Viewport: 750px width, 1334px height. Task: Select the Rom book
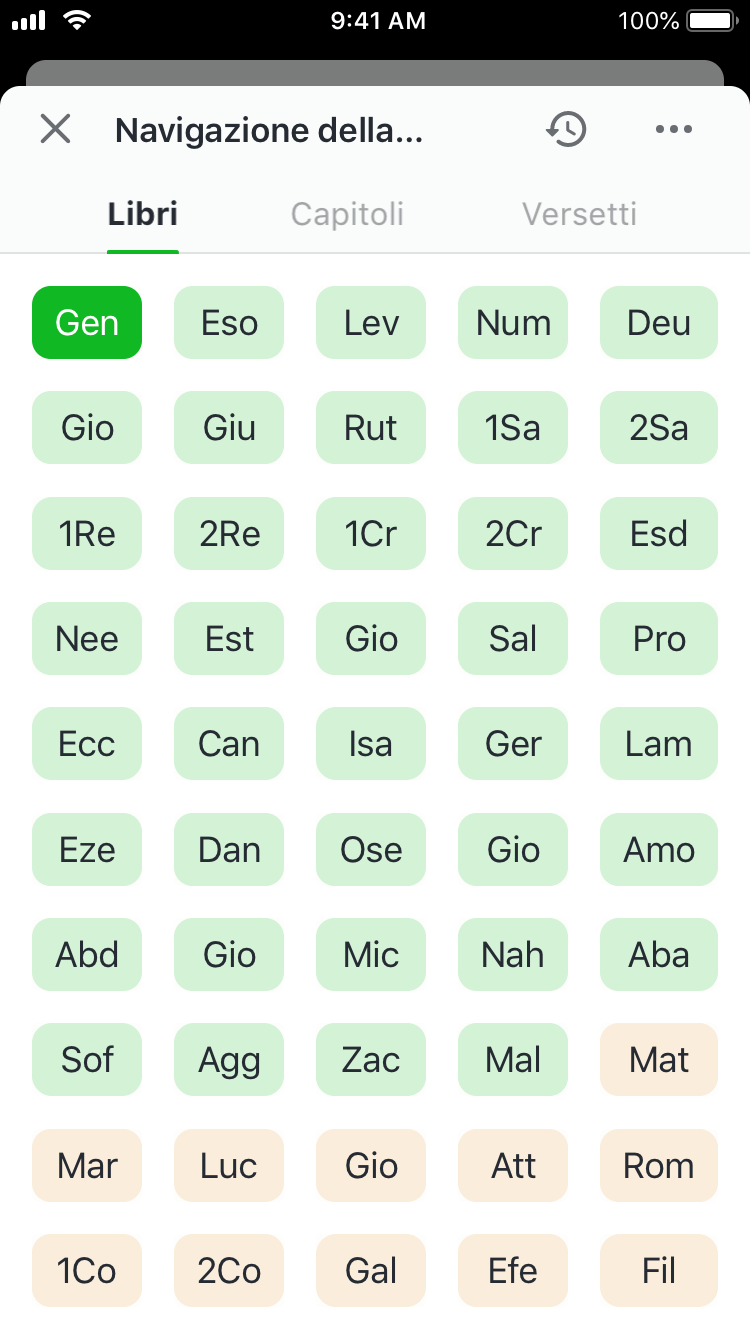click(x=659, y=1166)
